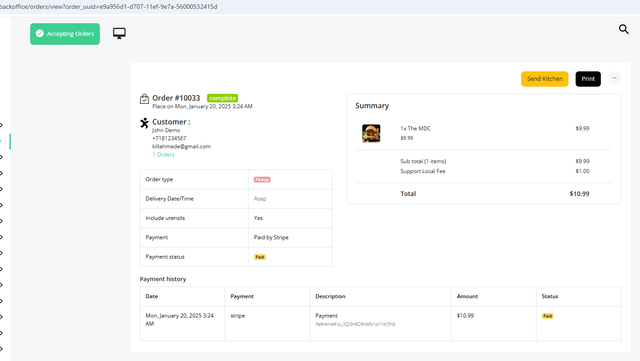Click the red Pickup order type badge

click(262, 180)
